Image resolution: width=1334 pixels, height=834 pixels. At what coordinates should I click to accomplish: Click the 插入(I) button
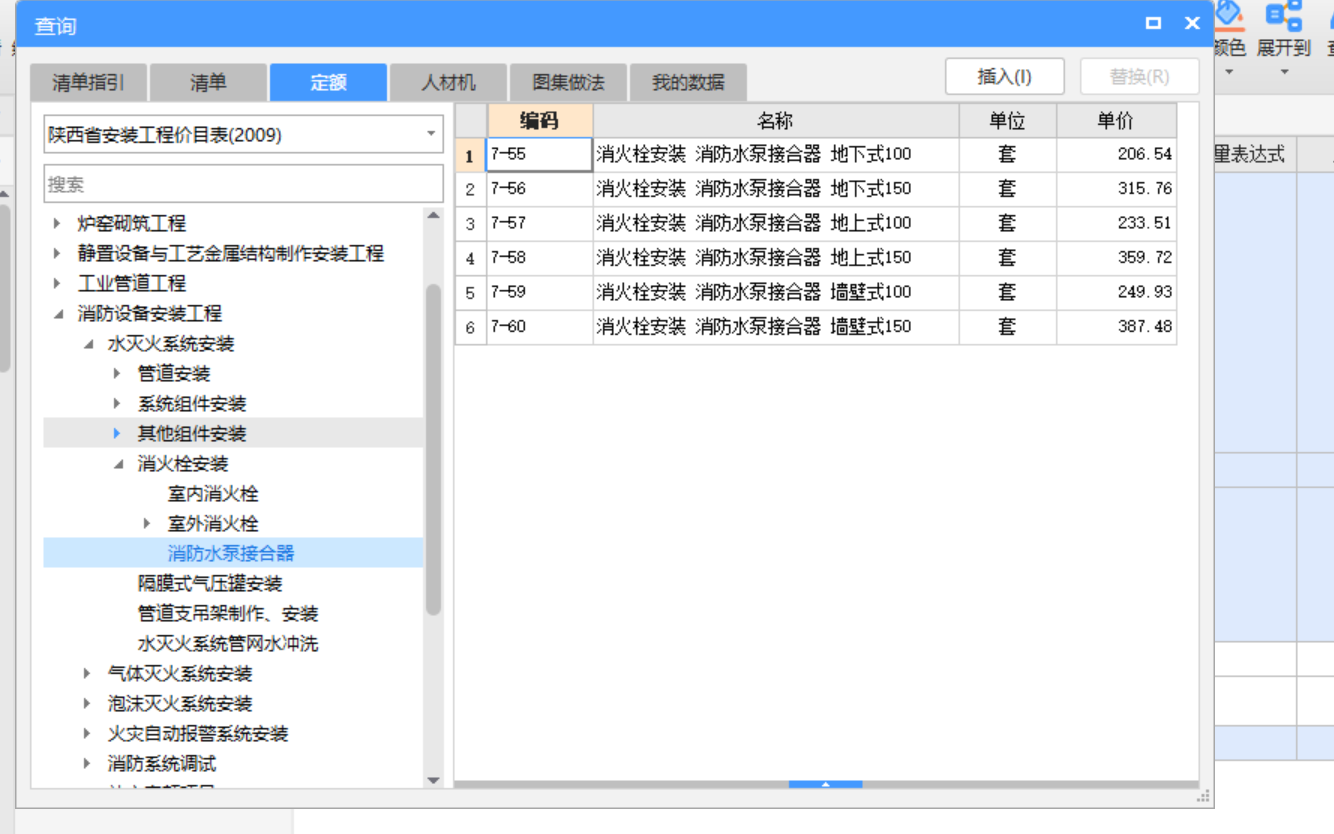click(x=1004, y=76)
